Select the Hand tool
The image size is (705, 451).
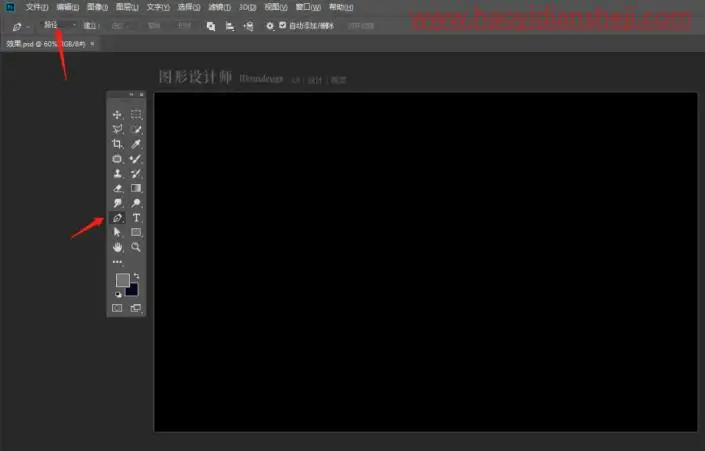click(x=117, y=247)
